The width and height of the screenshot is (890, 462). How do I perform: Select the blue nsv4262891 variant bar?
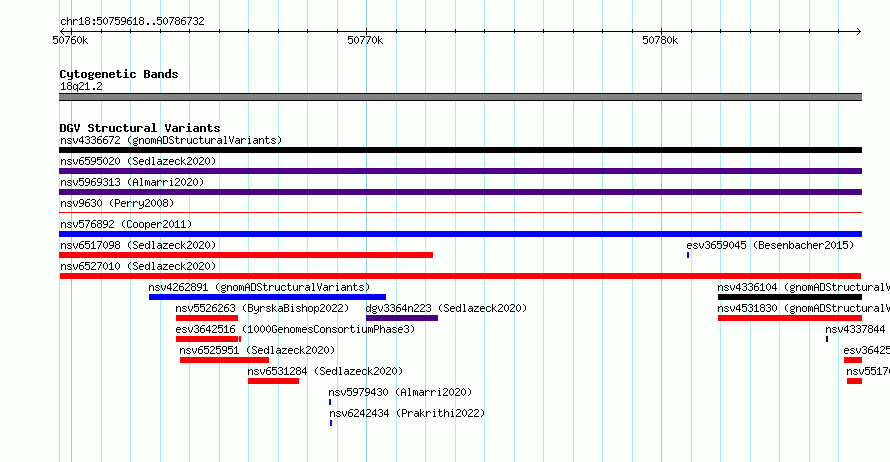pyautogui.click(x=267, y=297)
